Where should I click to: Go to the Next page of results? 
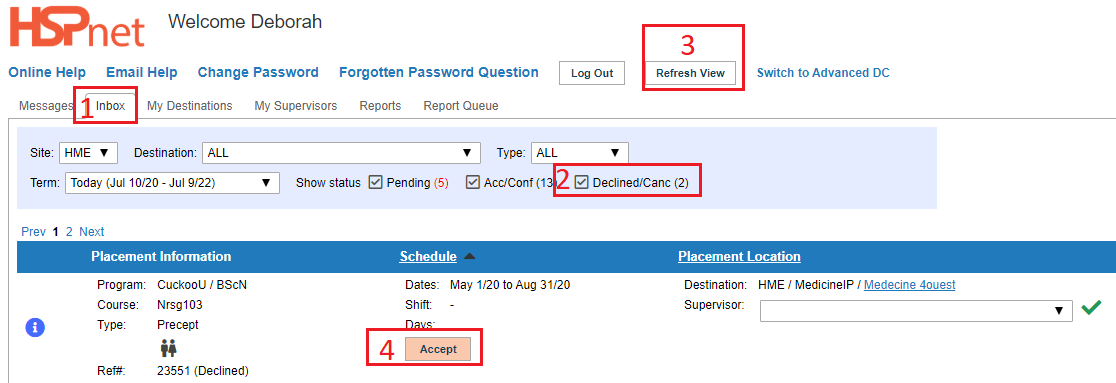coord(92,231)
